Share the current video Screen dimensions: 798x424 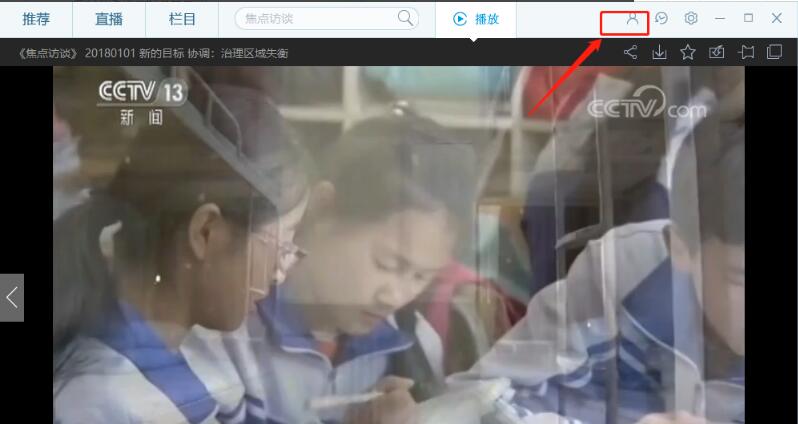(x=630, y=52)
